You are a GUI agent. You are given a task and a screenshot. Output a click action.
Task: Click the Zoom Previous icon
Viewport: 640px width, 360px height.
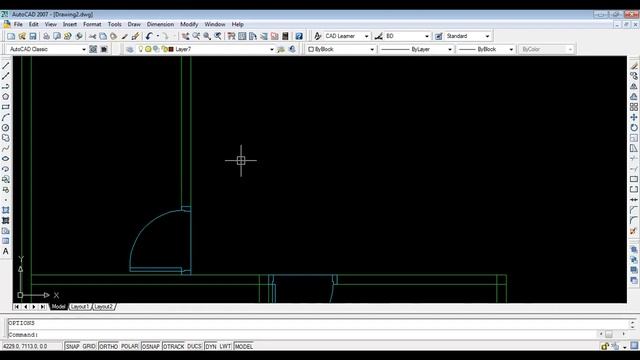coord(218,36)
